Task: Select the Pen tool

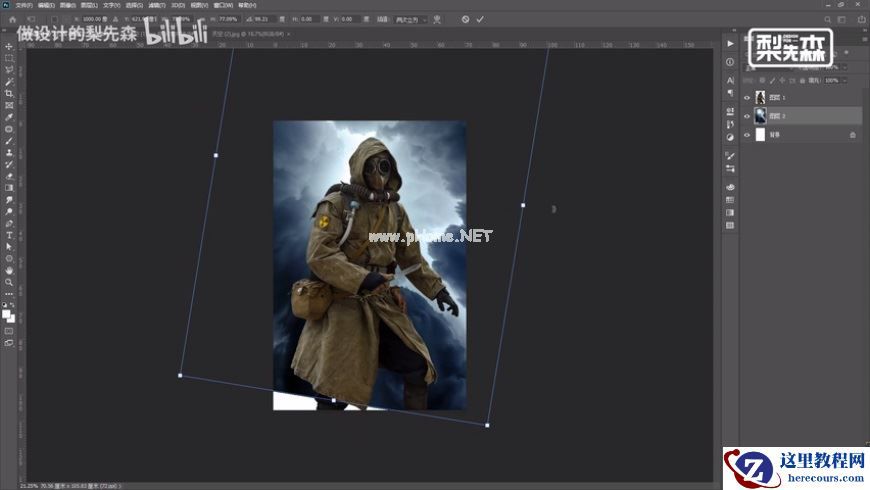Action: coord(9,223)
